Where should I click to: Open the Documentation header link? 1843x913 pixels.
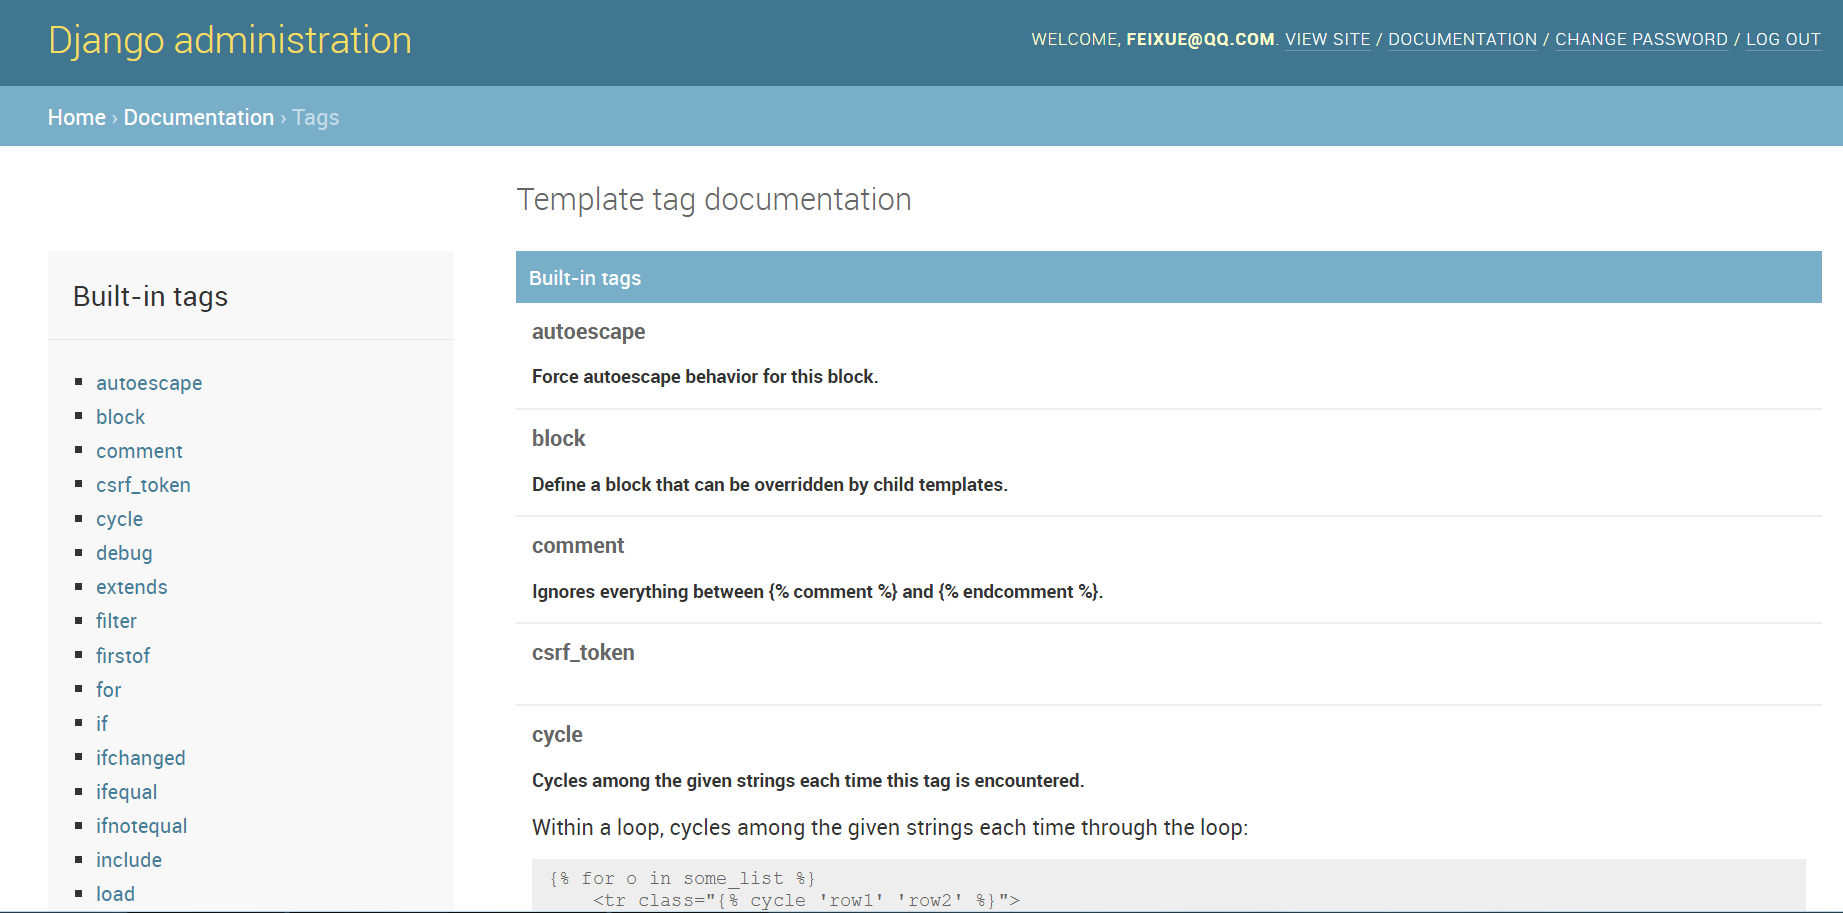[1462, 39]
